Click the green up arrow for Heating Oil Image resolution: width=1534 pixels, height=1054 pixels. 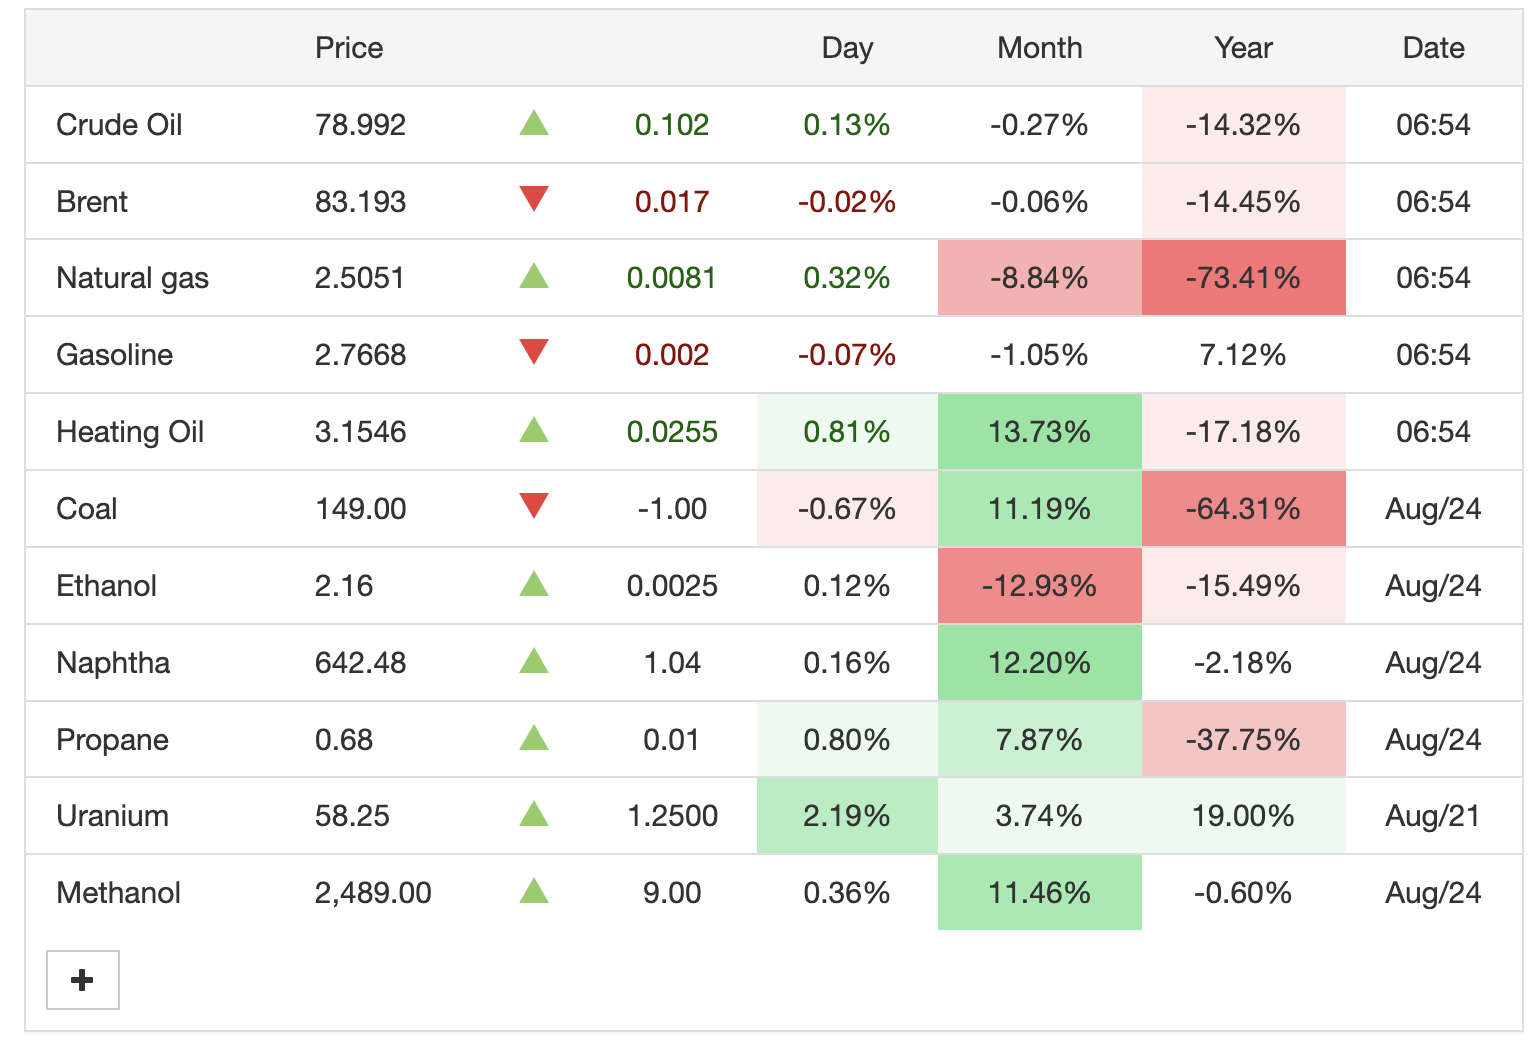point(534,430)
